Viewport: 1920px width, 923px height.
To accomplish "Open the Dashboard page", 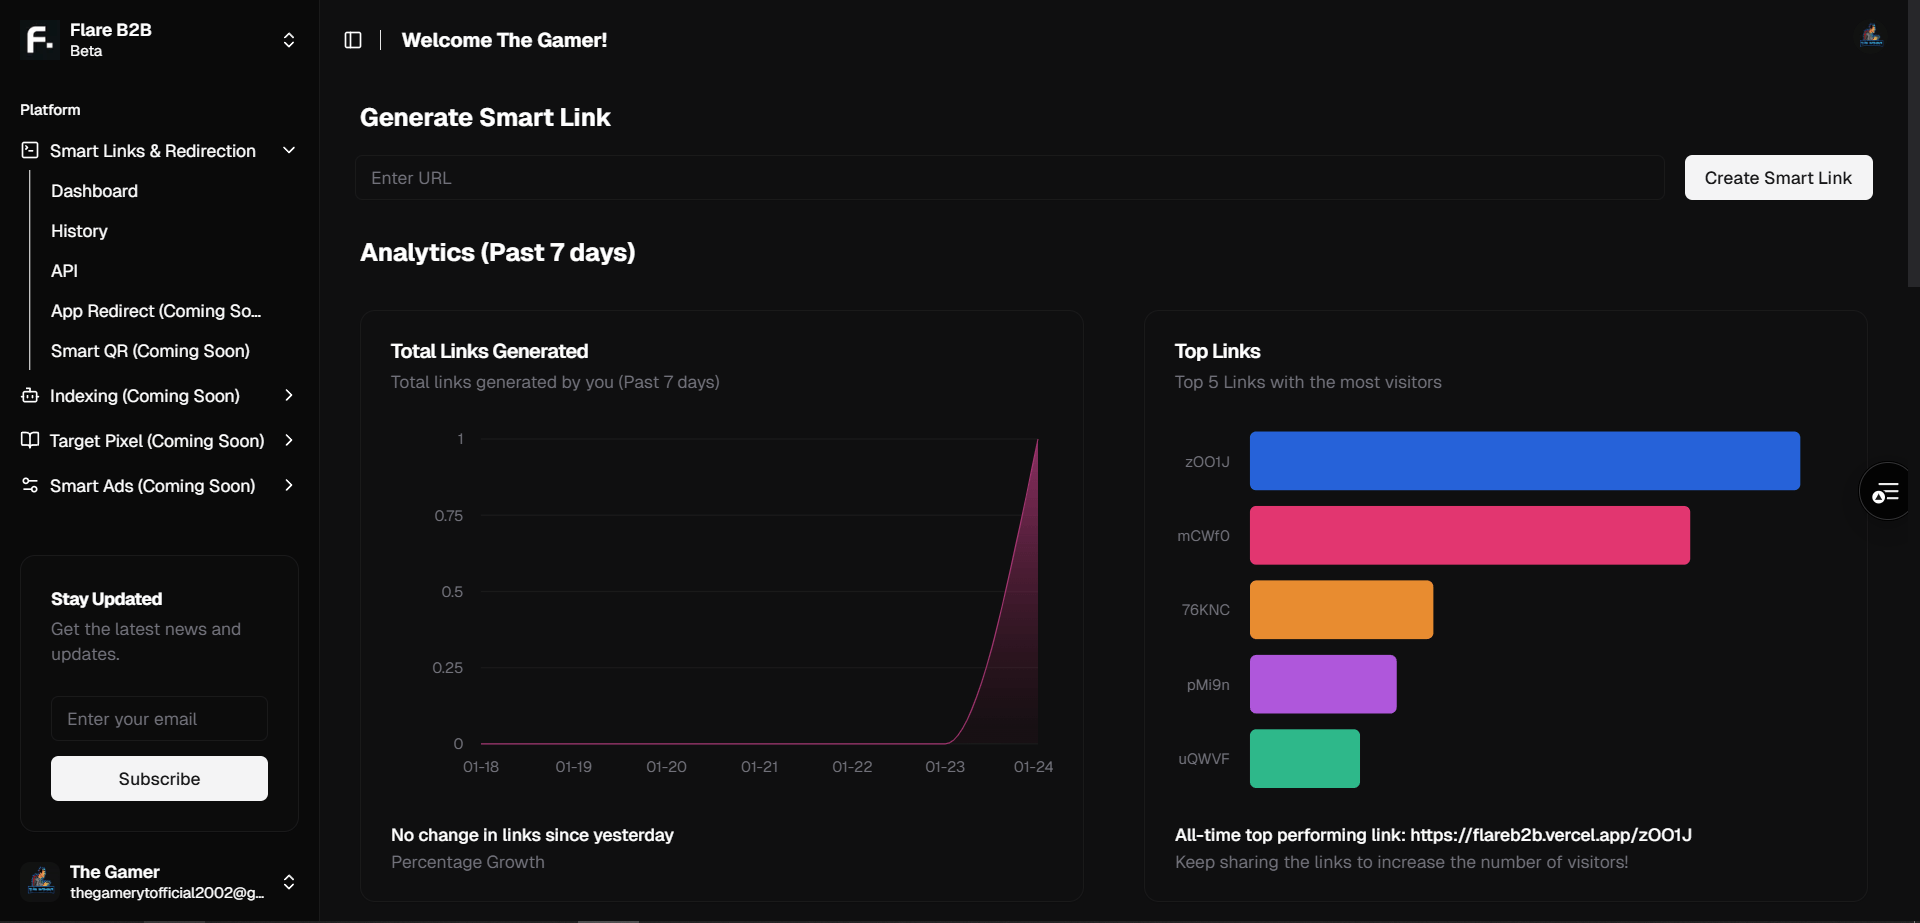I will coord(94,191).
